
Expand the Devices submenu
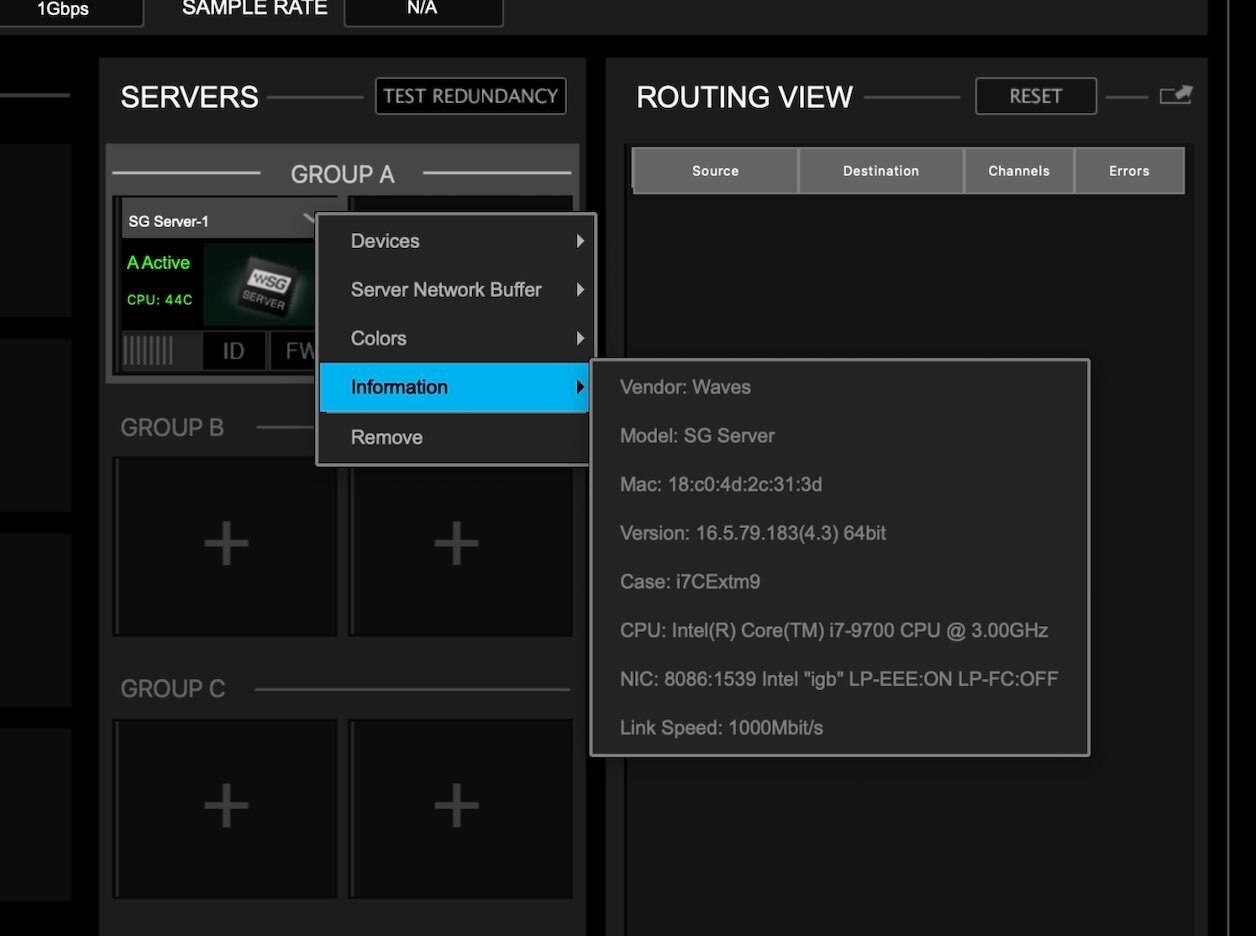[x=456, y=241]
